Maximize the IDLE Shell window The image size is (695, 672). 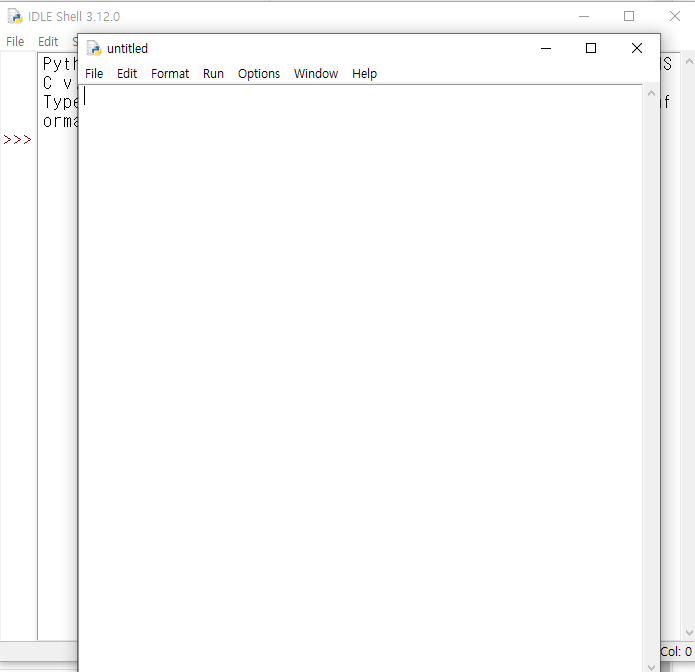(x=629, y=16)
